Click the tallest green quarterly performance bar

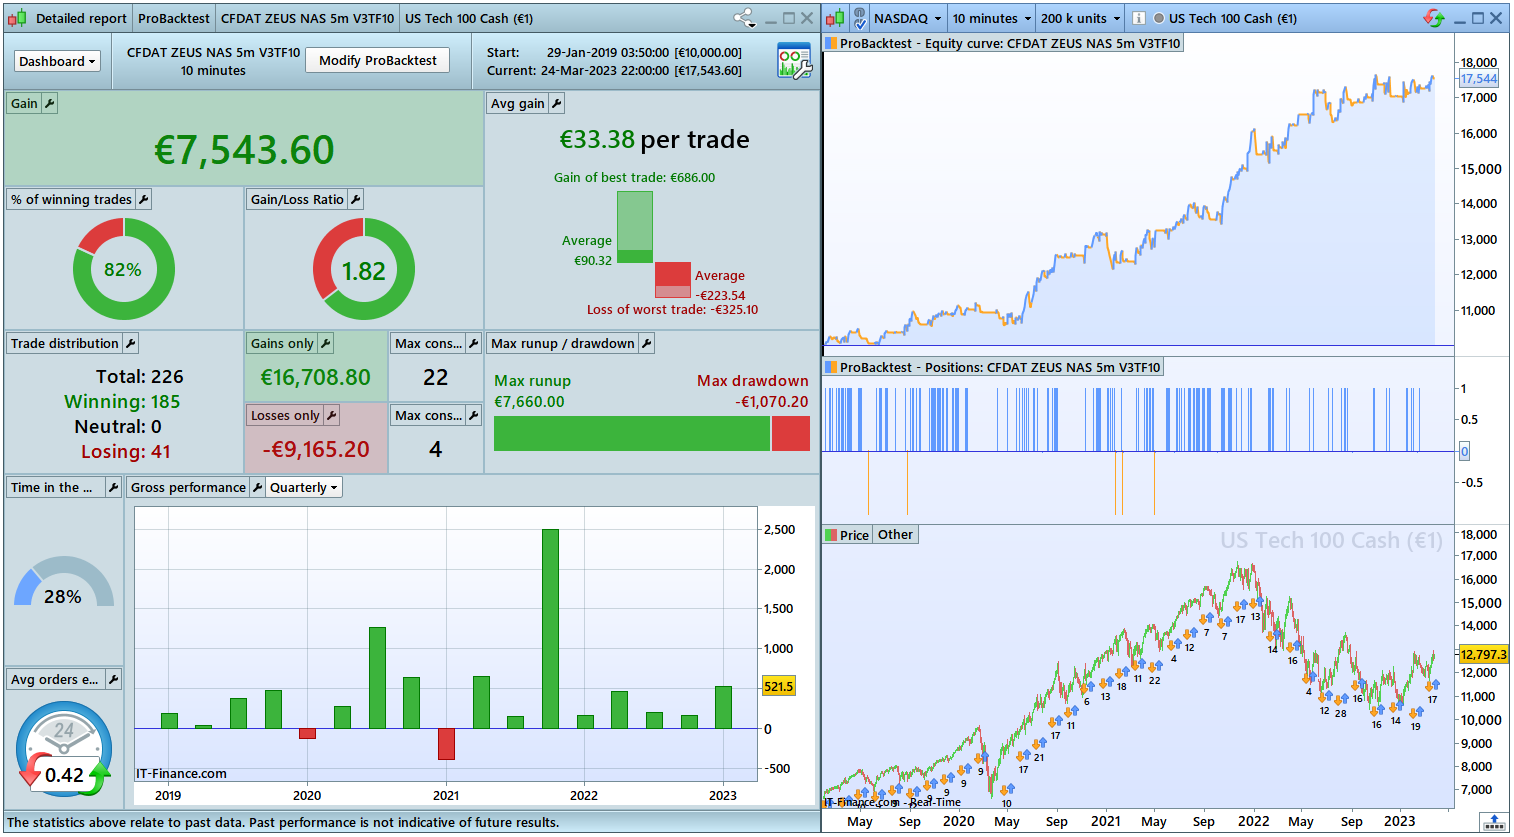[x=550, y=628]
